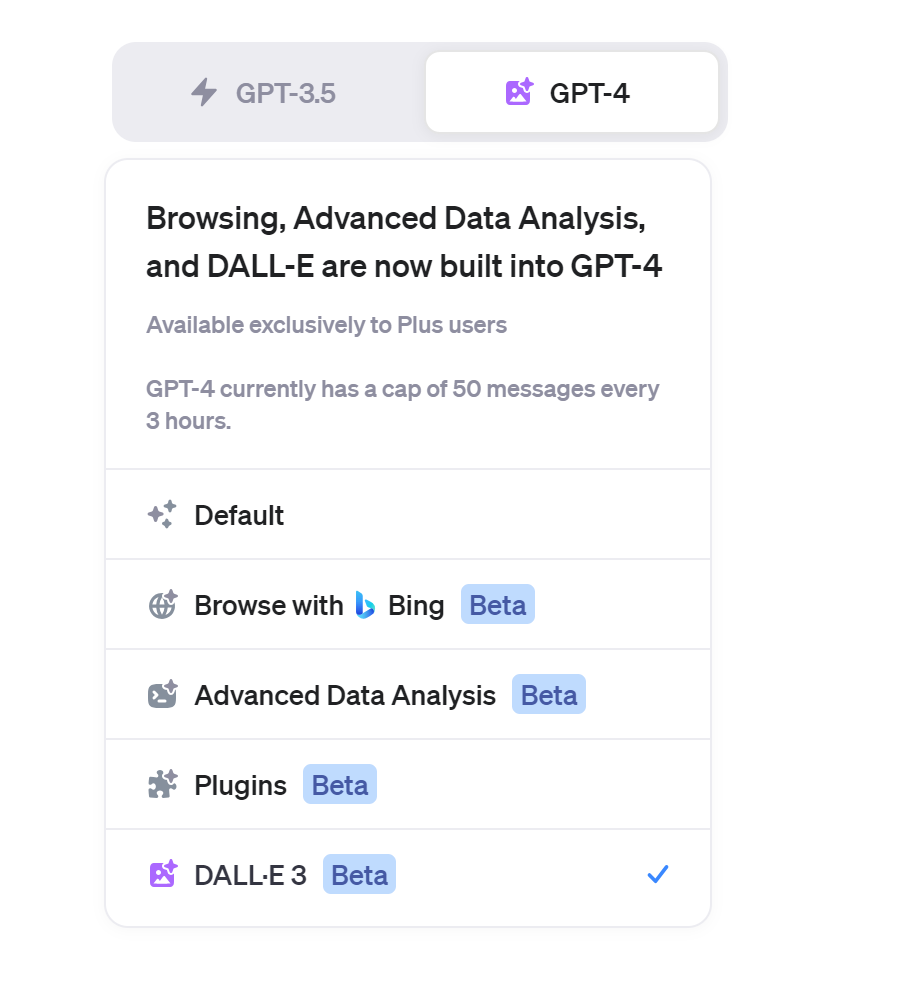
Task: Click the GPT-3.5 lightning bolt icon
Action: pyautogui.click(x=204, y=93)
